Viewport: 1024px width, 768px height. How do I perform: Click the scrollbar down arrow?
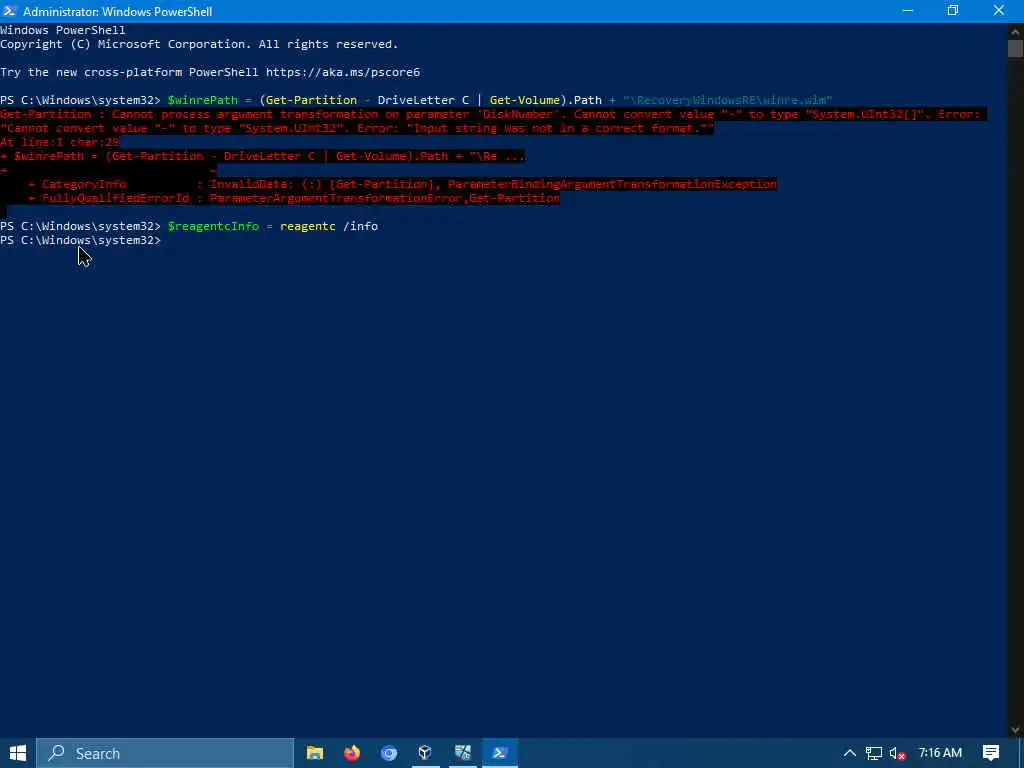[1015, 730]
